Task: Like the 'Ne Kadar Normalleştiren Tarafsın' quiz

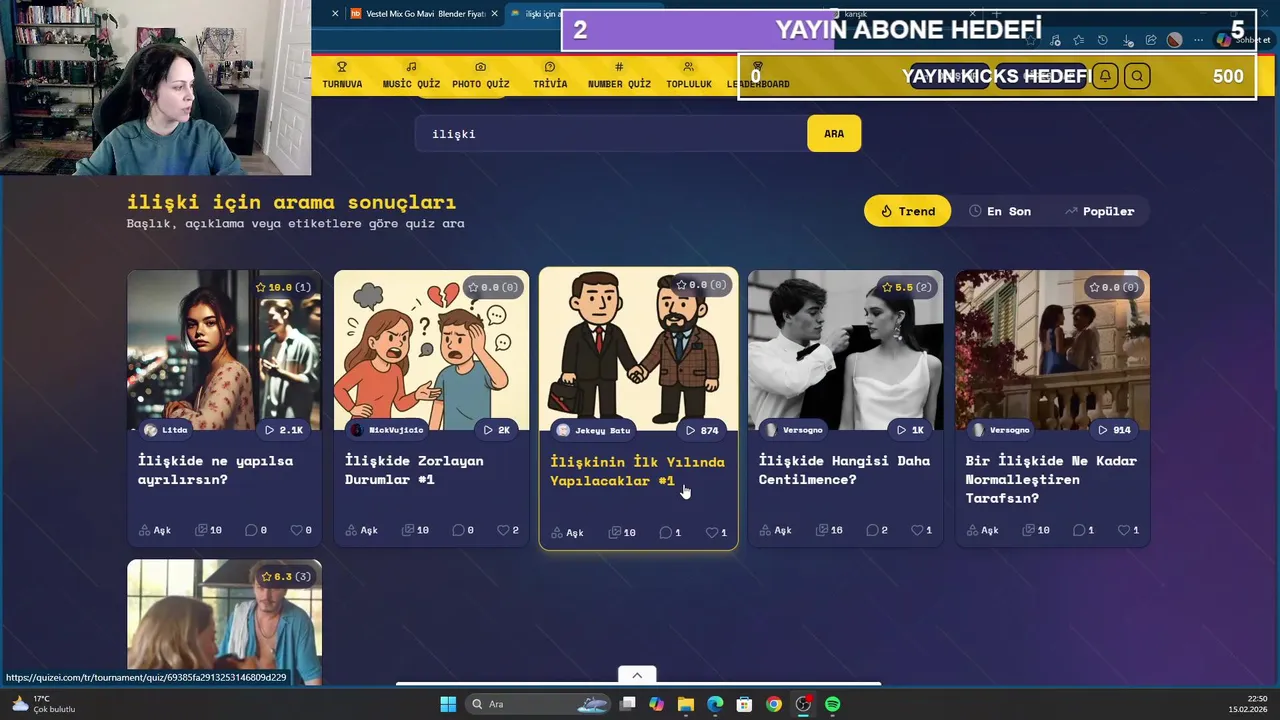Action: click(x=1129, y=530)
